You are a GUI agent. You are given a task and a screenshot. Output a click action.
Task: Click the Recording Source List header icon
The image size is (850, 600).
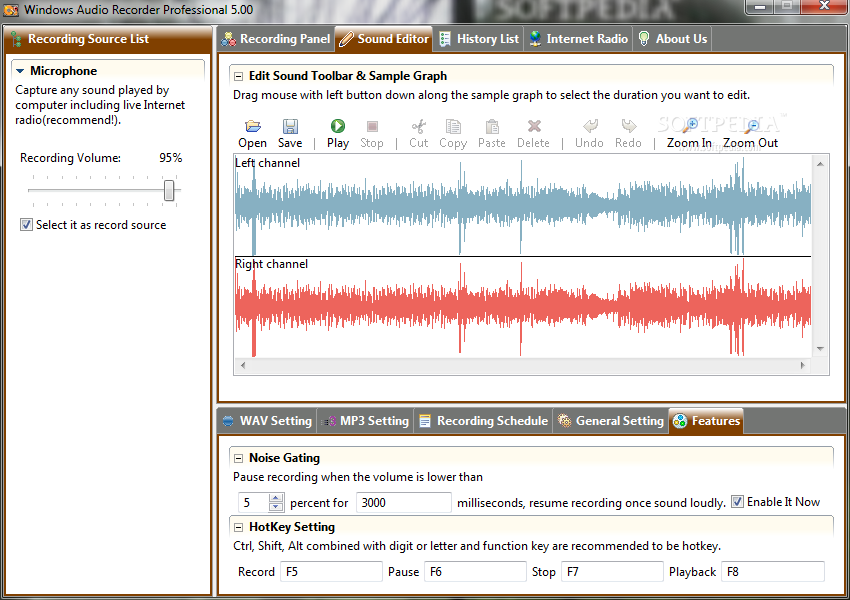(16, 39)
